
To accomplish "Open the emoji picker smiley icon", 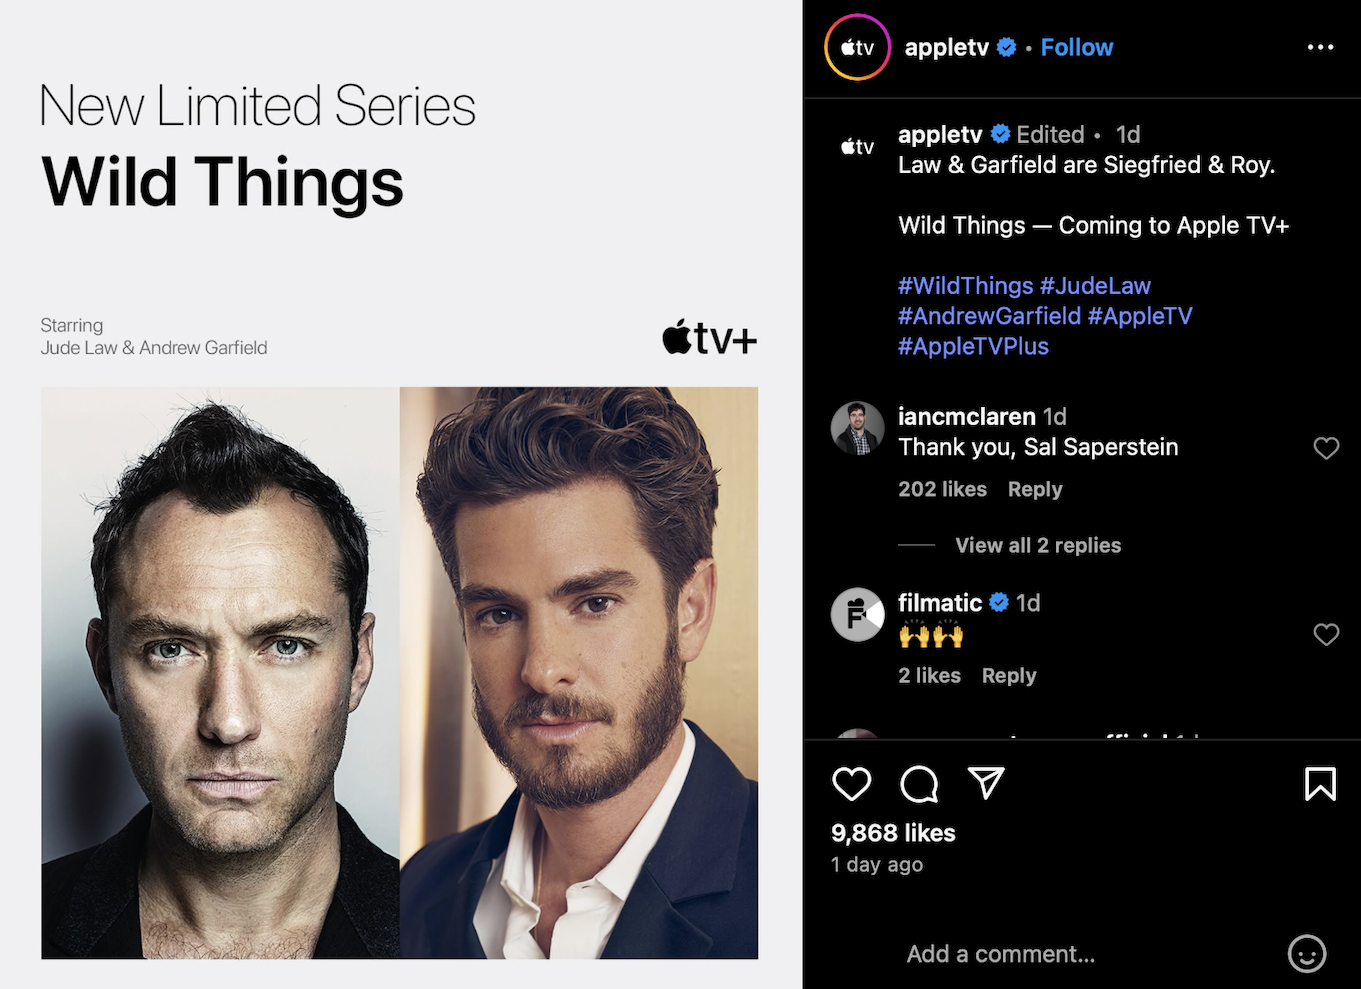I will point(1307,954).
